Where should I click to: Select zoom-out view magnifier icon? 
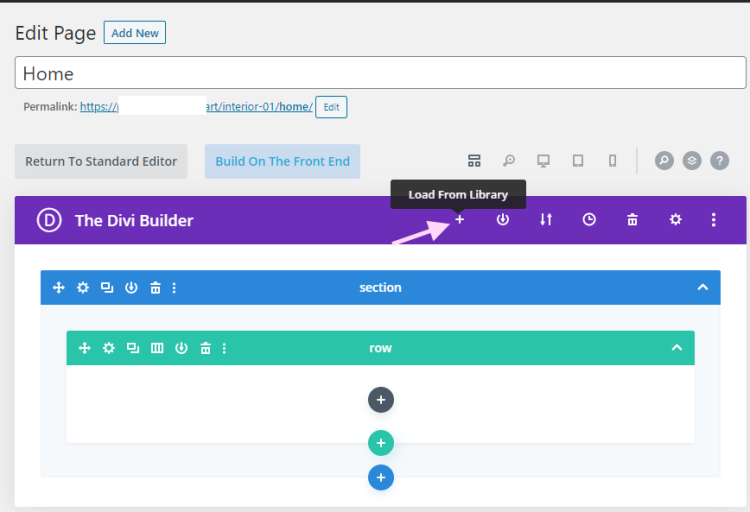(x=509, y=161)
